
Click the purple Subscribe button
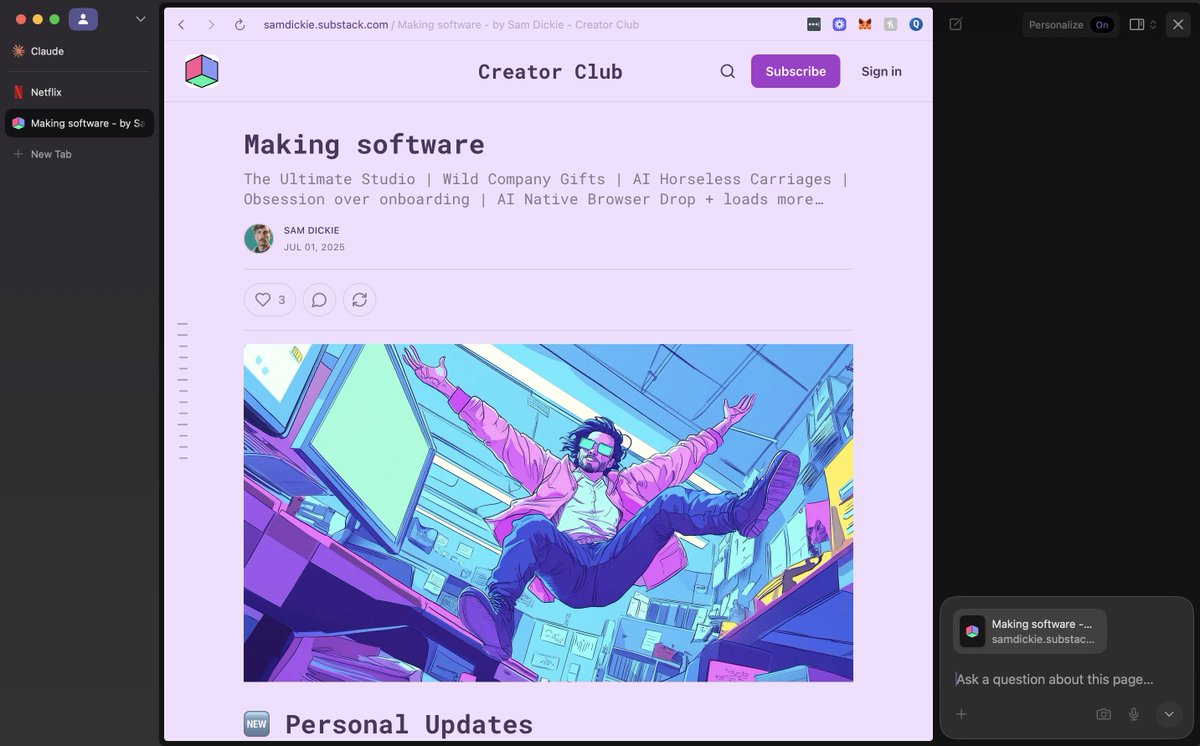(x=796, y=71)
